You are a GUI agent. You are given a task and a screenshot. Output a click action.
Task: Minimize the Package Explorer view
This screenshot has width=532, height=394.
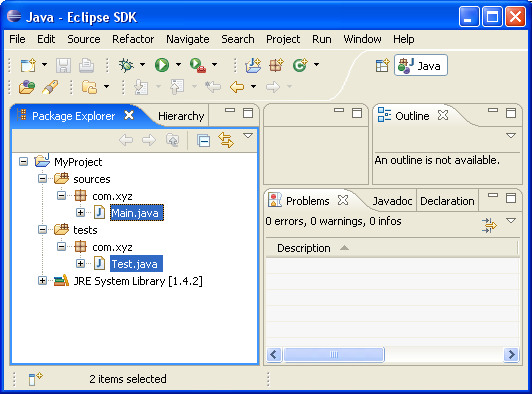(230, 110)
